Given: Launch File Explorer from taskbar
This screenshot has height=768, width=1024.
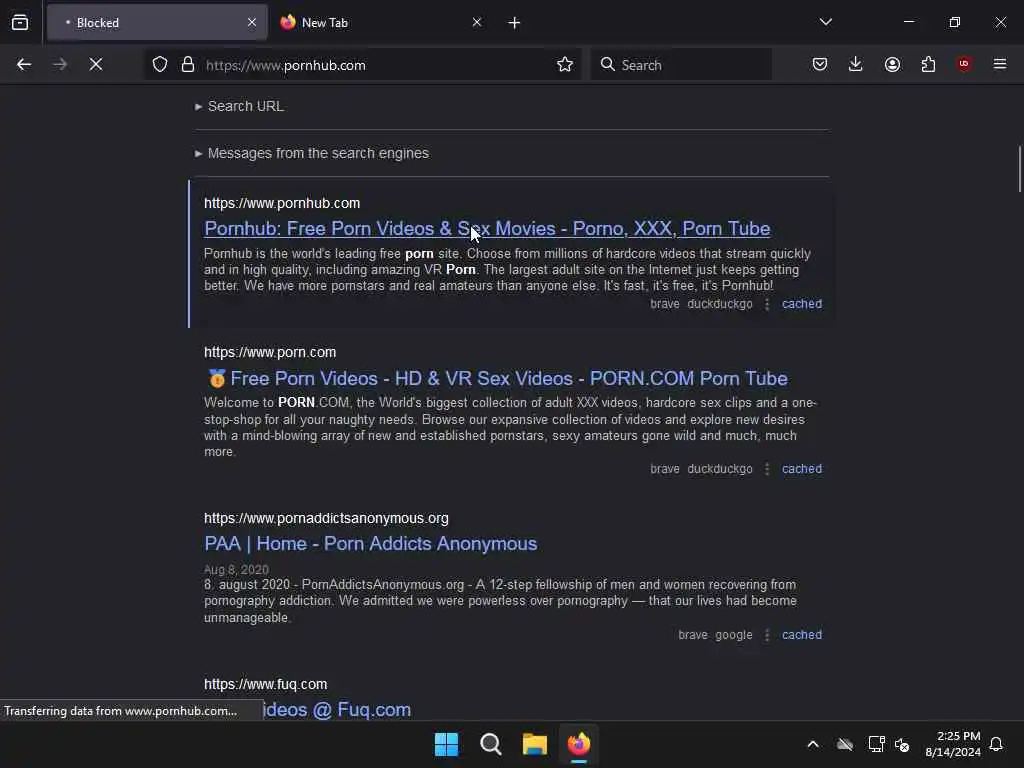Looking at the screenshot, I should pos(535,744).
